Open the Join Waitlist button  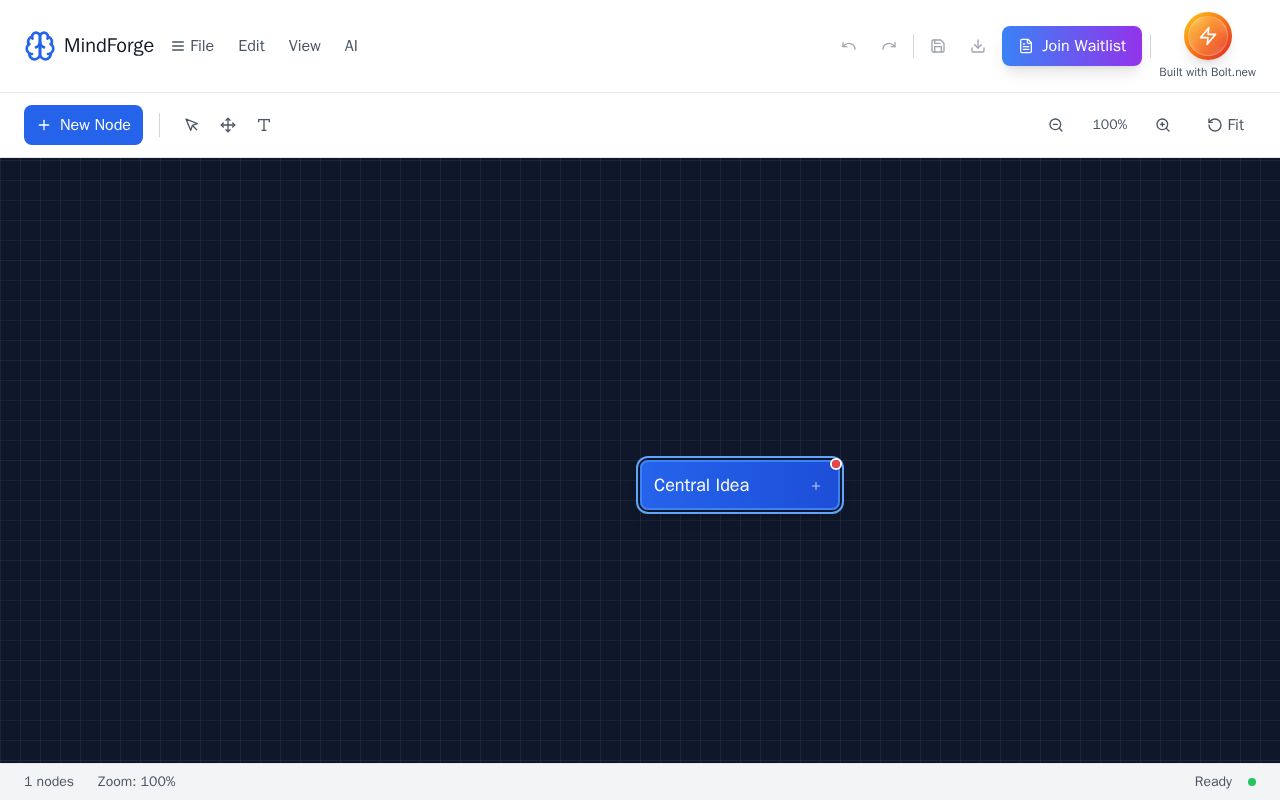pos(1072,46)
